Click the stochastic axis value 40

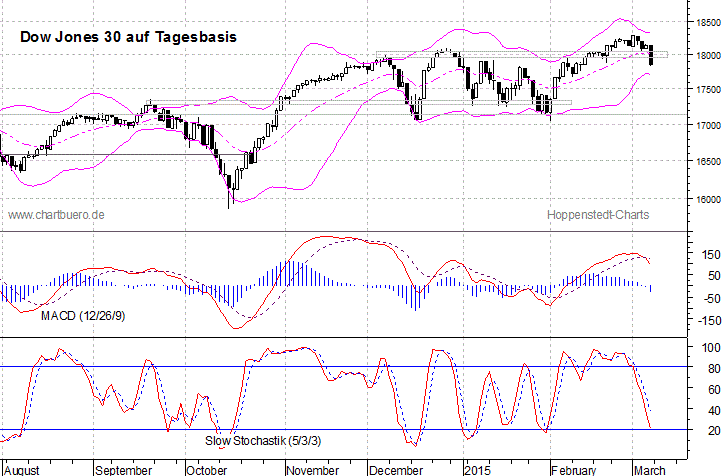pyautogui.click(x=714, y=411)
